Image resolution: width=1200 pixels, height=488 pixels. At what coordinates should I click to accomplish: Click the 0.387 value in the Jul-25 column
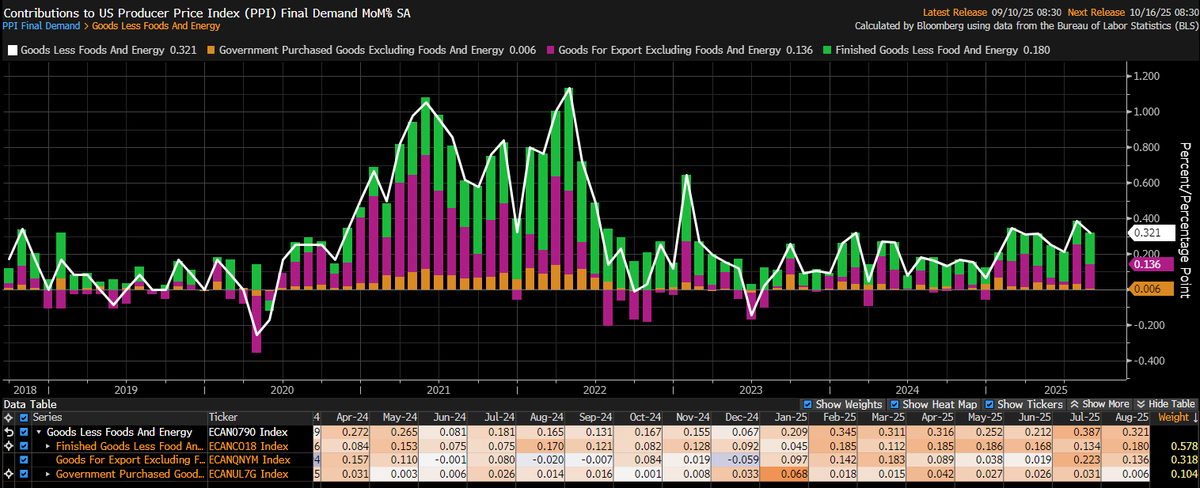(x=1087, y=432)
